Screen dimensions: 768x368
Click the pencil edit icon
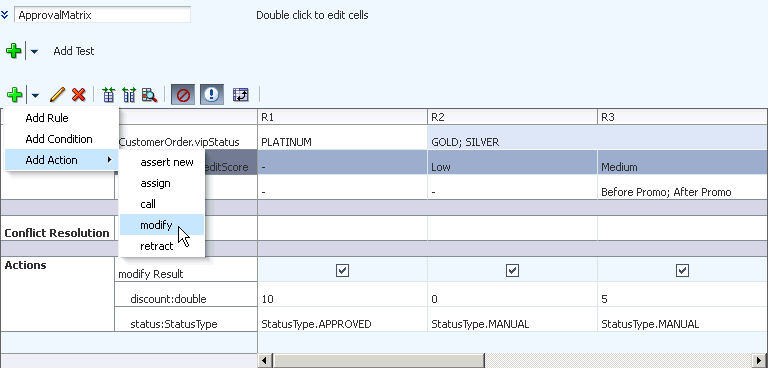point(57,95)
